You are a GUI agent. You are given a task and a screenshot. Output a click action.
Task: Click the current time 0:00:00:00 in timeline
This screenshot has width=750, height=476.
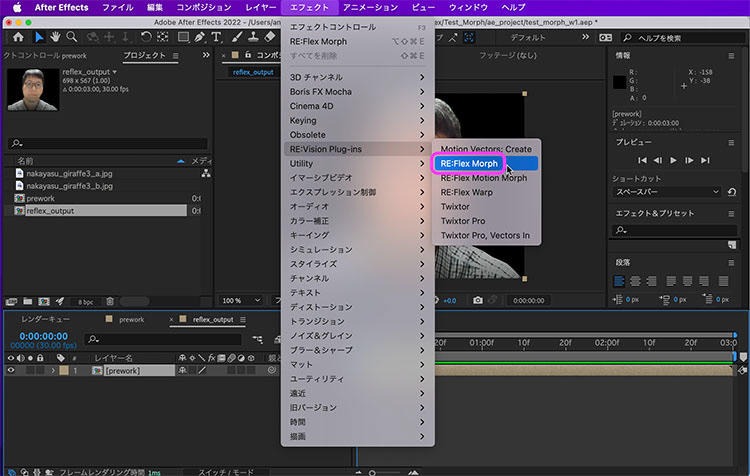coord(43,336)
